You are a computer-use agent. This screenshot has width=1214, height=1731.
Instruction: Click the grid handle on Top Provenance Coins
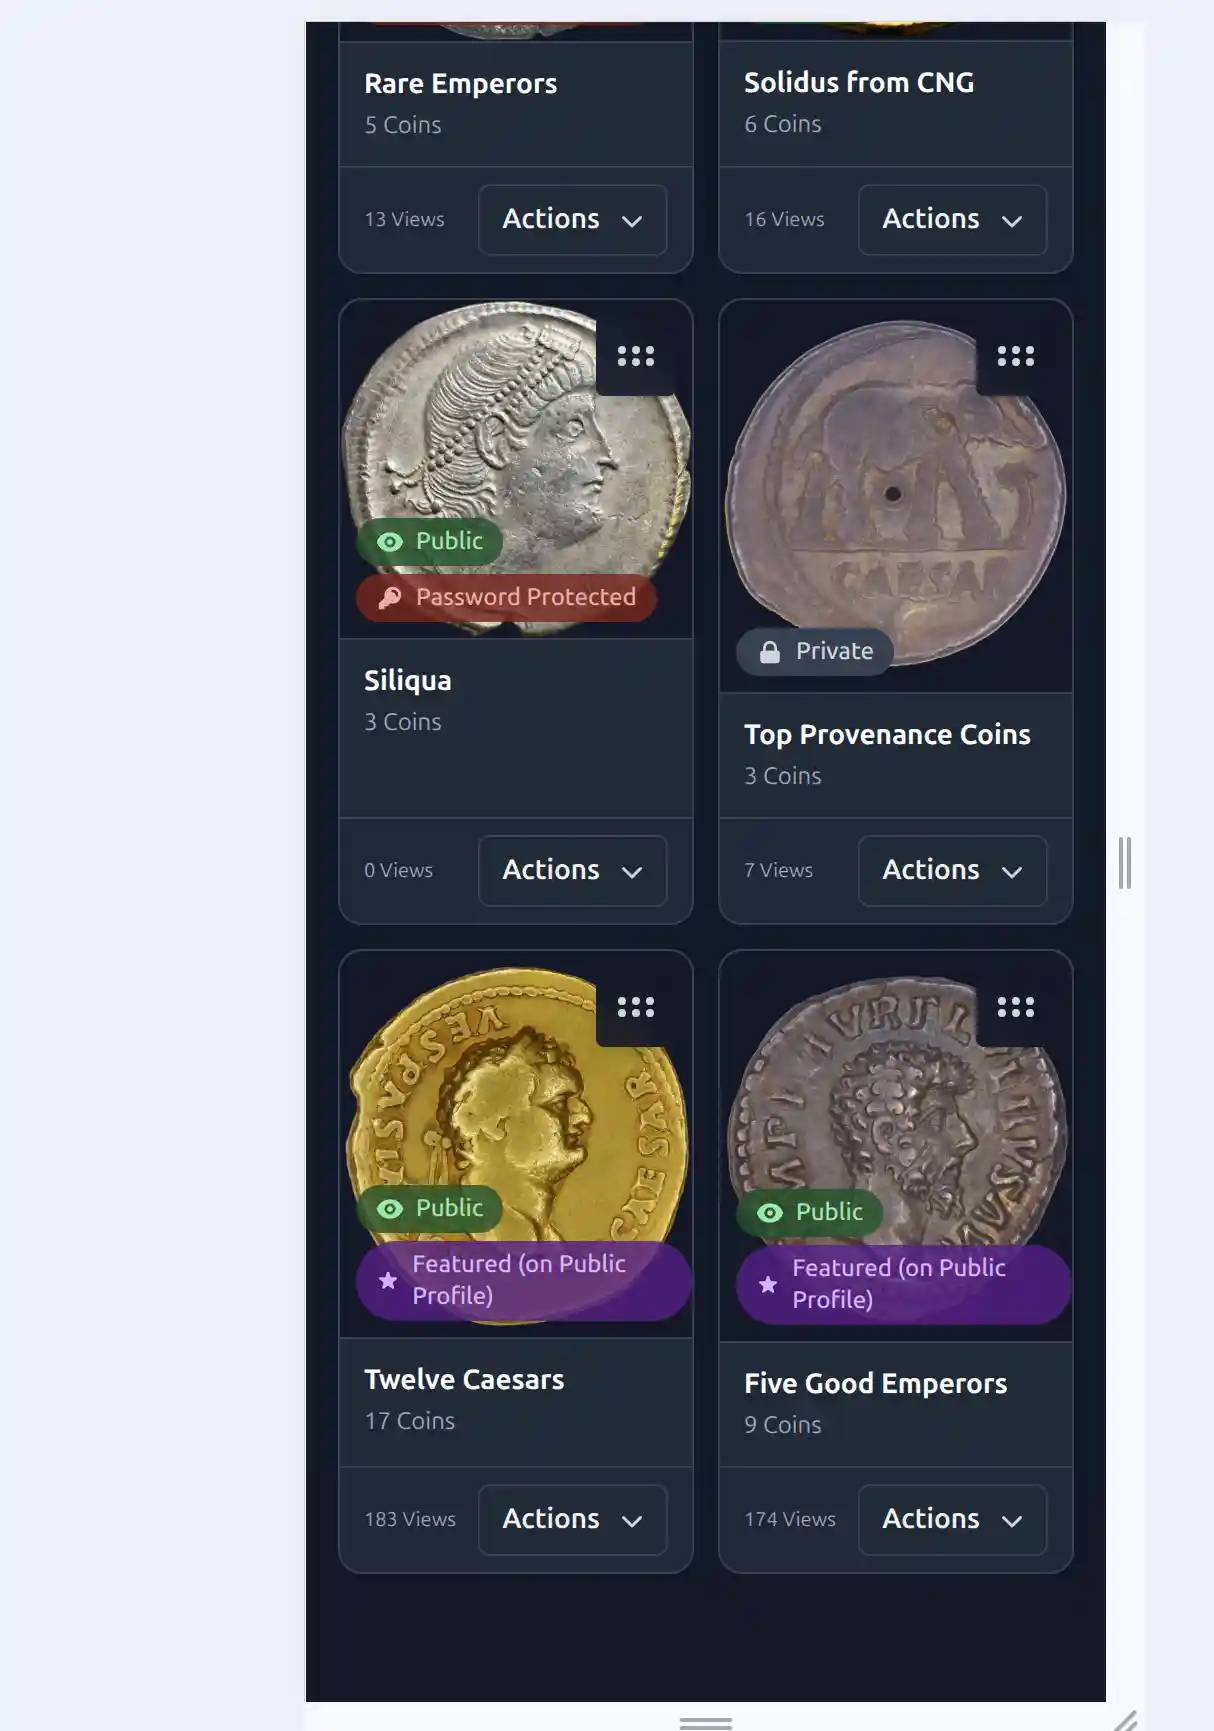click(1015, 356)
